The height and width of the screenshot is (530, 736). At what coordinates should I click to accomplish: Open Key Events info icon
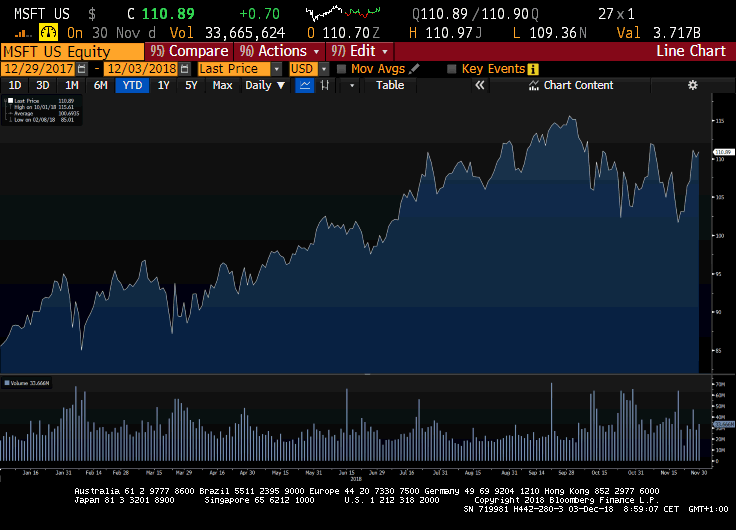coord(533,69)
